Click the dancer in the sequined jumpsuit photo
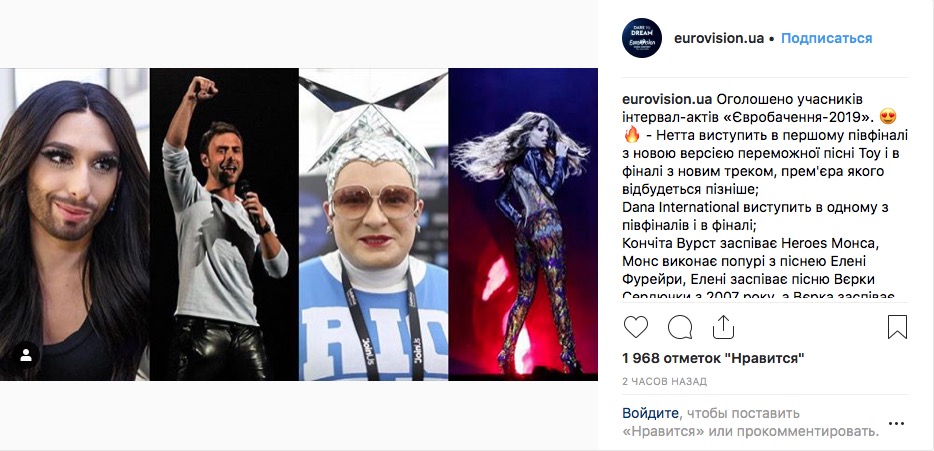934x451 pixels. click(523, 225)
